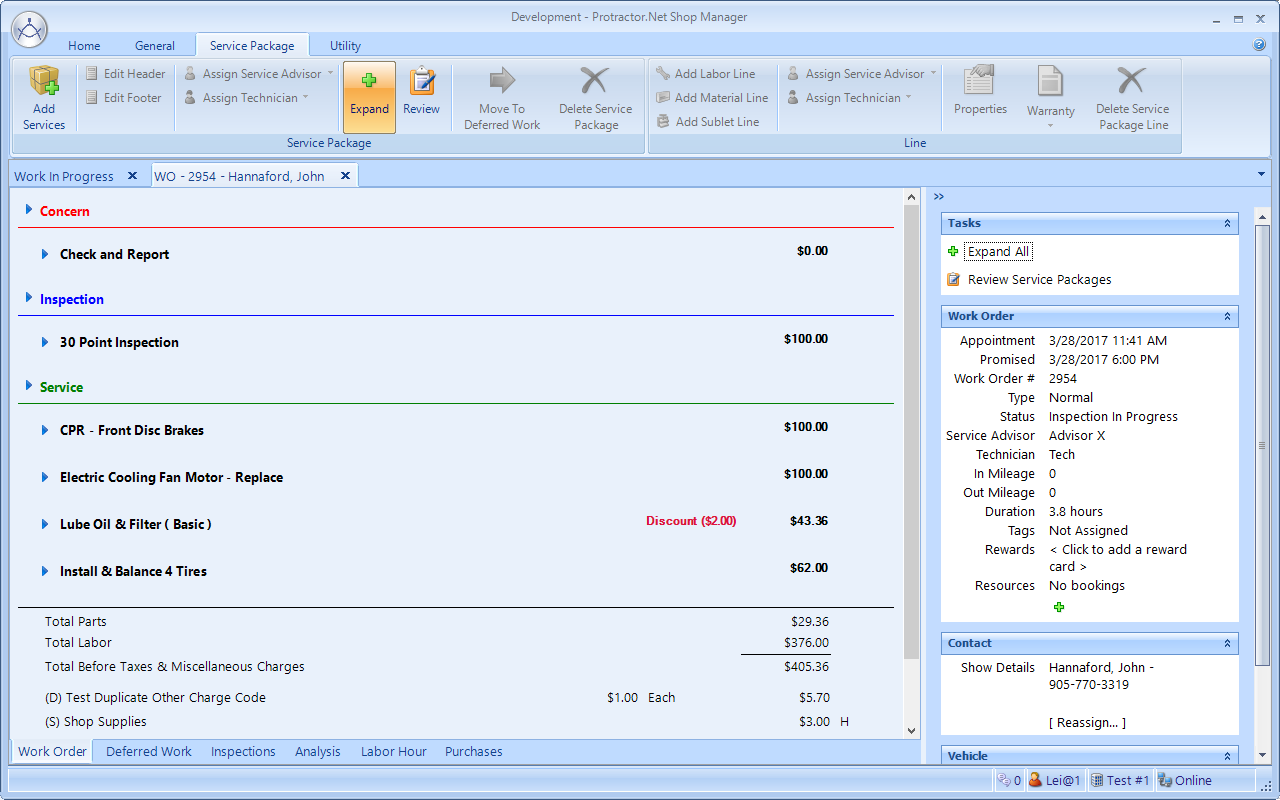Expand the 30 Point Inspection package

click(x=45, y=342)
